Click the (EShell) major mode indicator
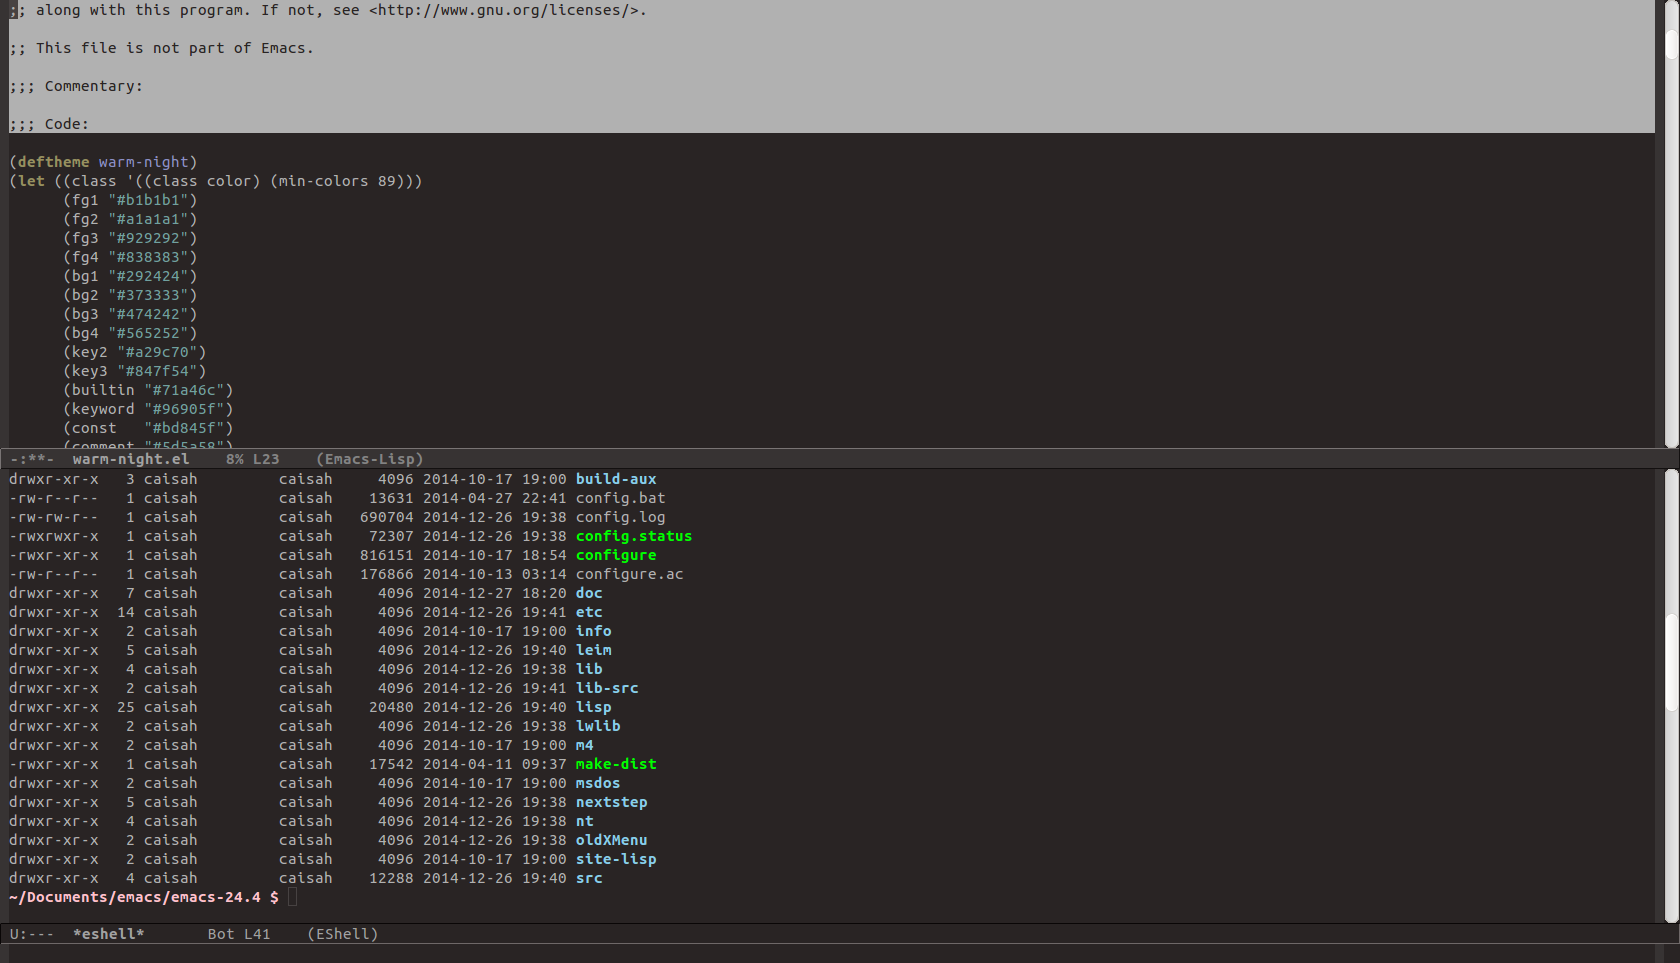The image size is (1680, 963). (x=343, y=934)
